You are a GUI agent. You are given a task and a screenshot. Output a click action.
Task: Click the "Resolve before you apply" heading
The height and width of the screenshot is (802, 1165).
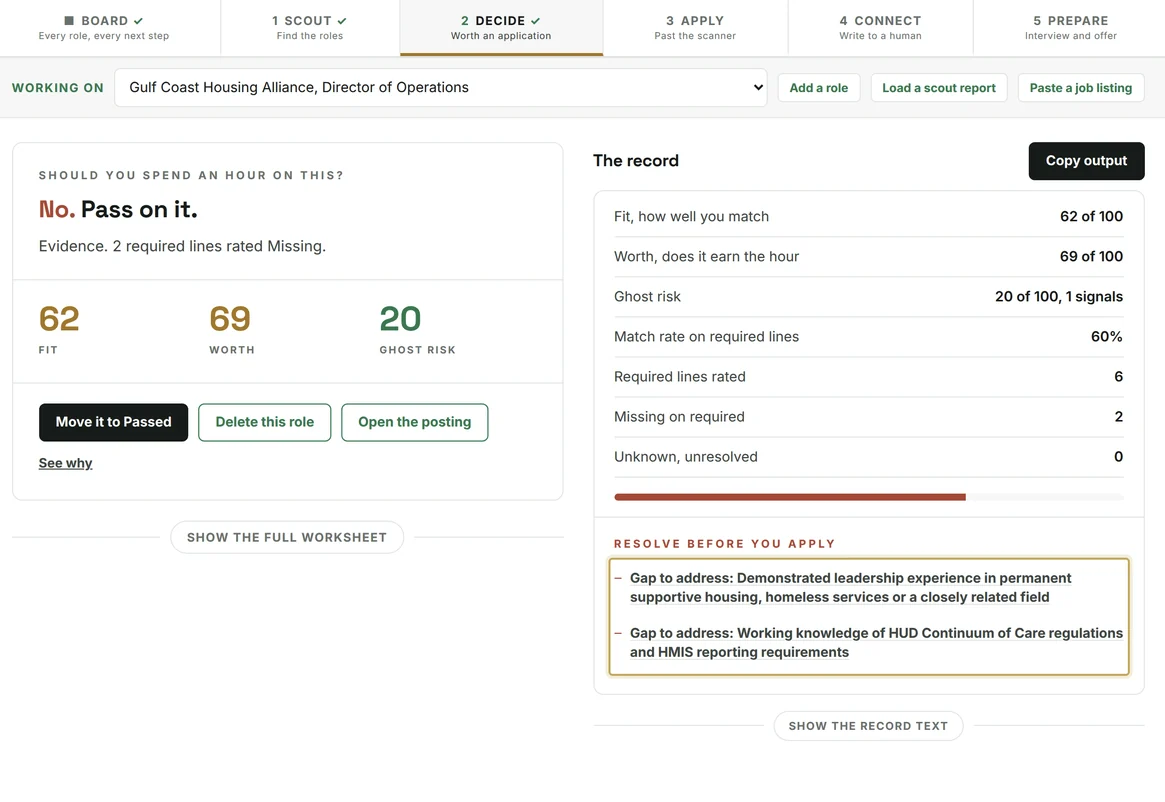click(724, 544)
